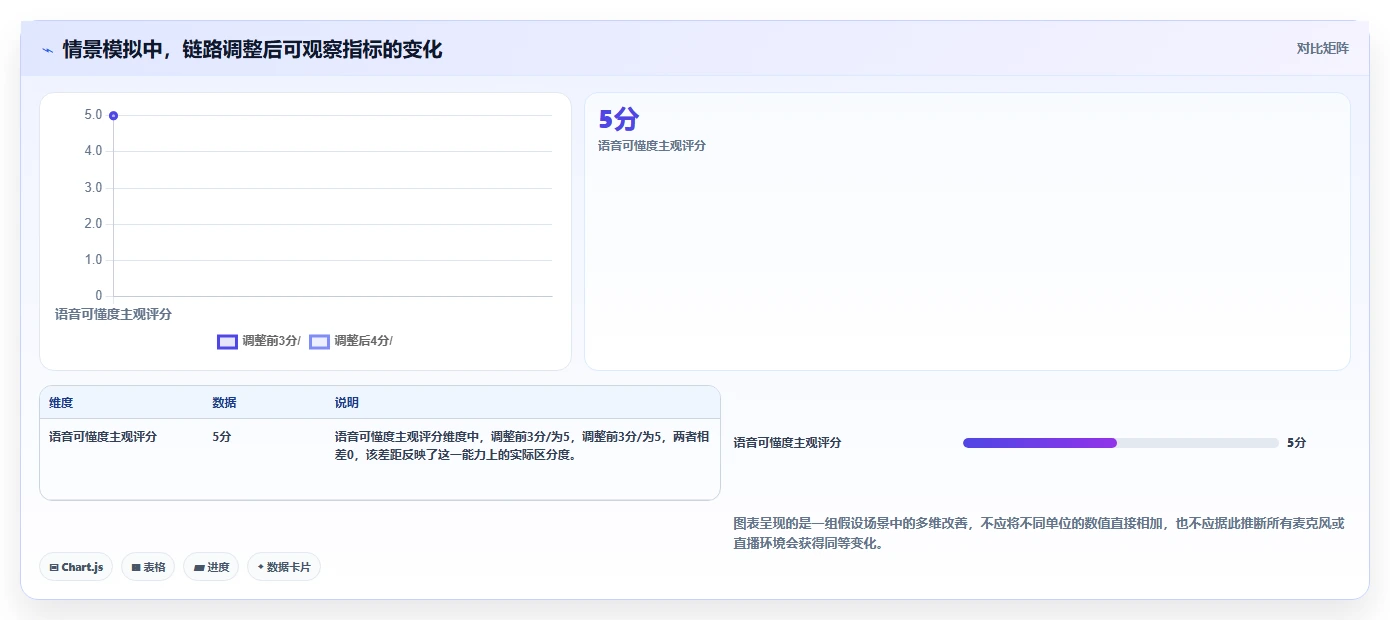Click the table description text about 调整前3分
This screenshot has height=620, width=1390.
coord(522,446)
